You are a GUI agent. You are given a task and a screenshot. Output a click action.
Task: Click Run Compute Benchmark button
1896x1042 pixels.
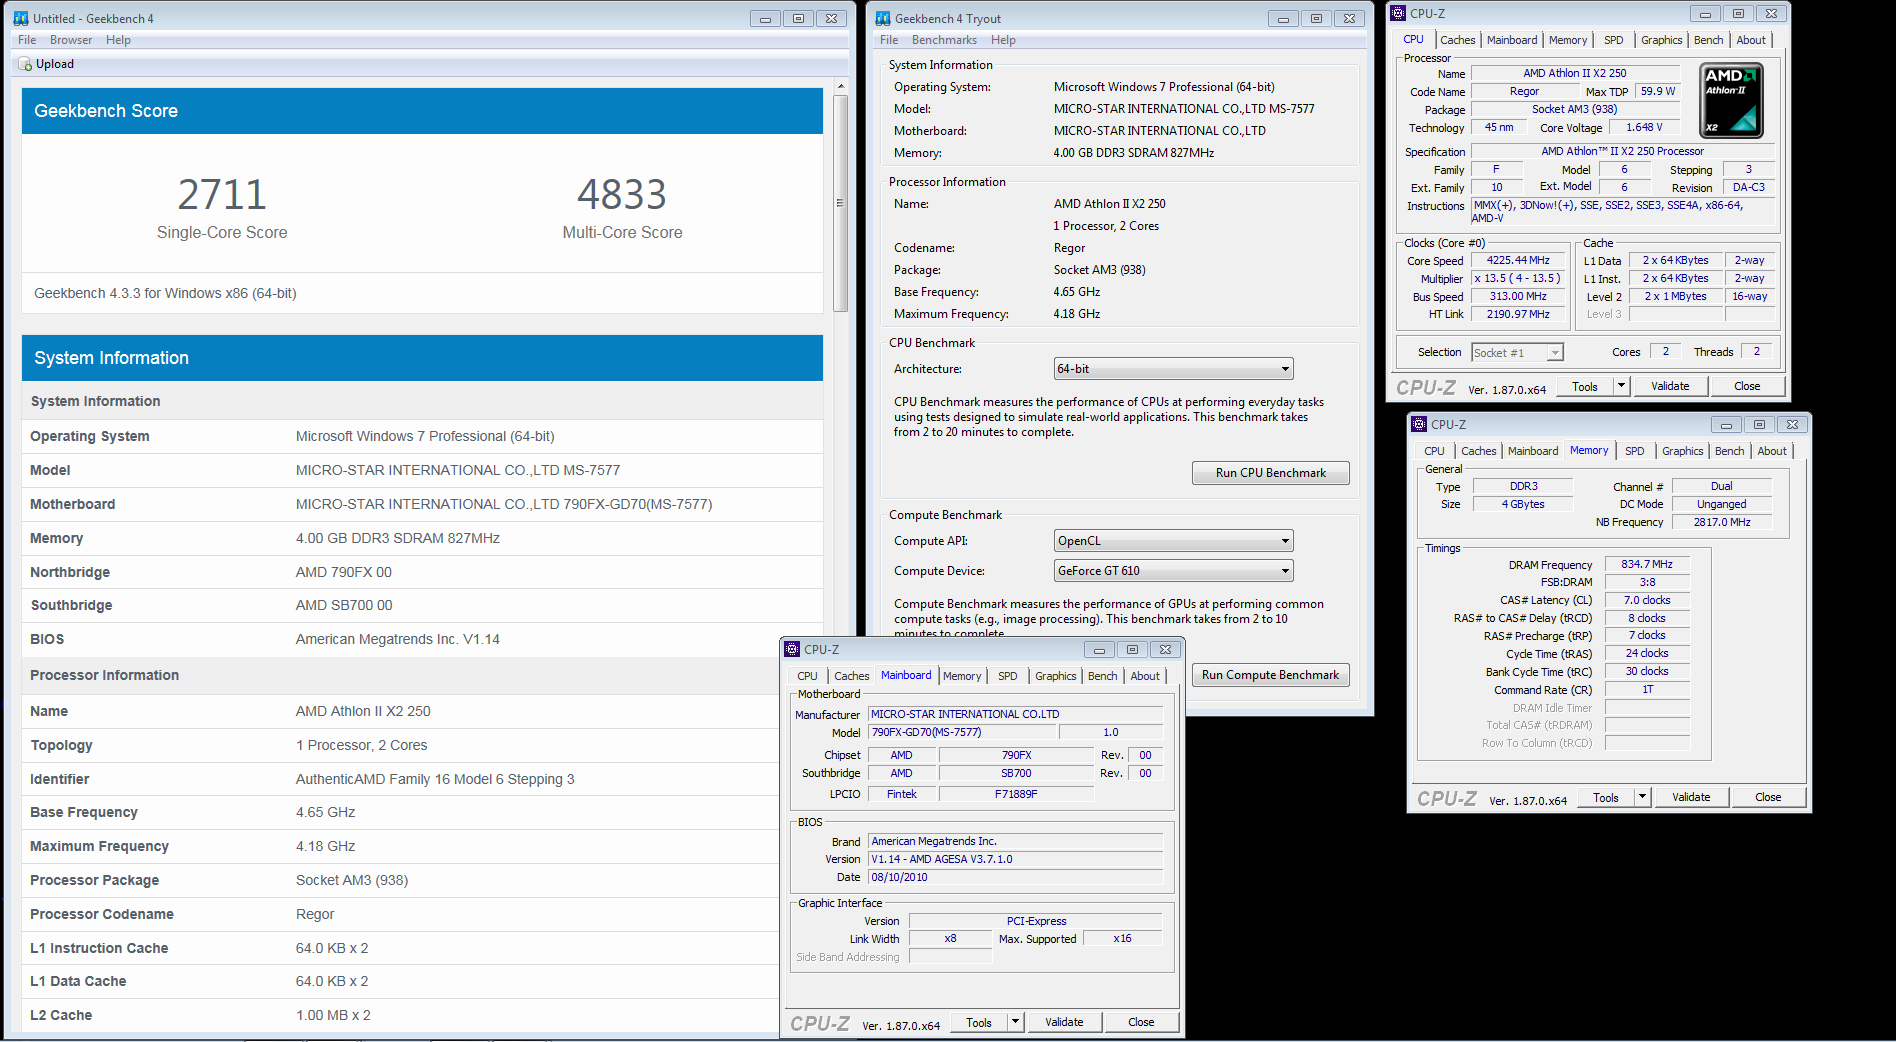point(1270,675)
